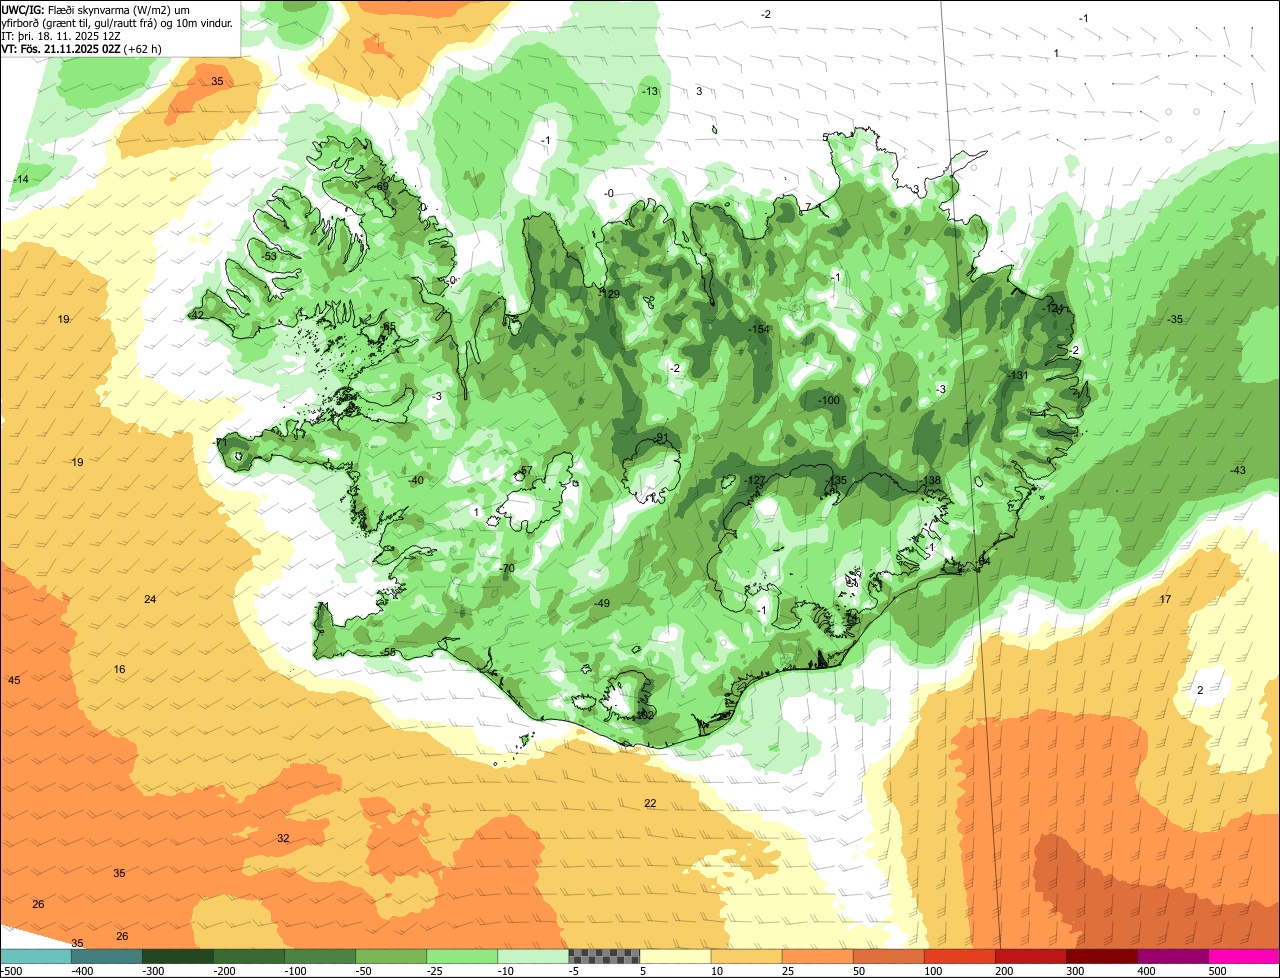This screenshot has height=978, width=1280.
Task: Click the pale yellow 5 to 10 swatch
Action: point(675,956)
